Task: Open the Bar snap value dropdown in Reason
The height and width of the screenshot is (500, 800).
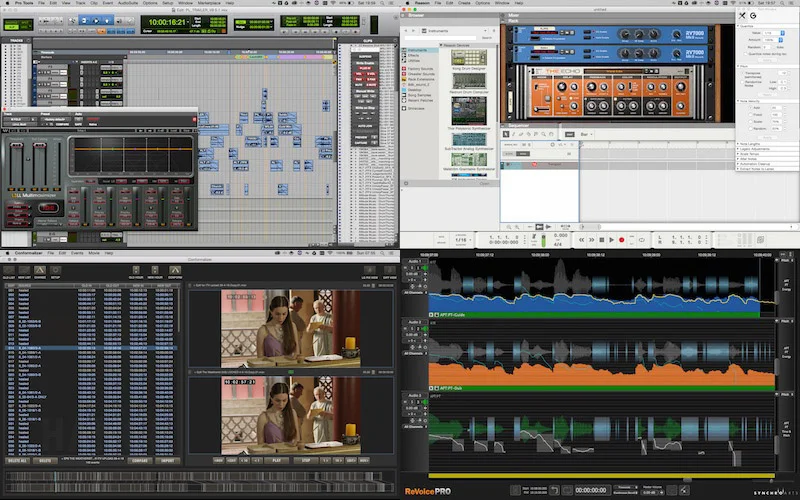Action: point(585,134)
